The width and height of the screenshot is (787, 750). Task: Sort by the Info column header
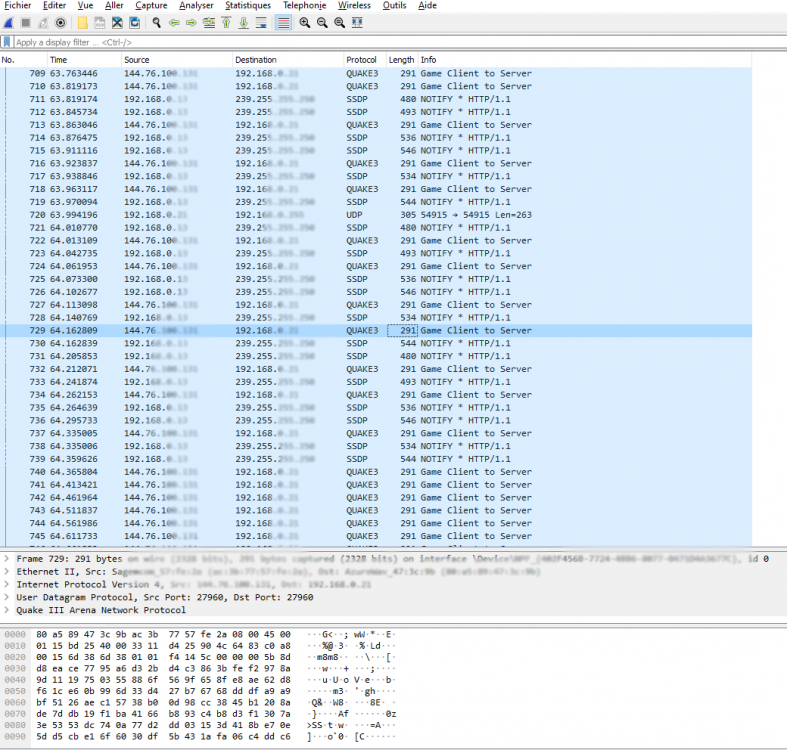[x=584, y=60]
